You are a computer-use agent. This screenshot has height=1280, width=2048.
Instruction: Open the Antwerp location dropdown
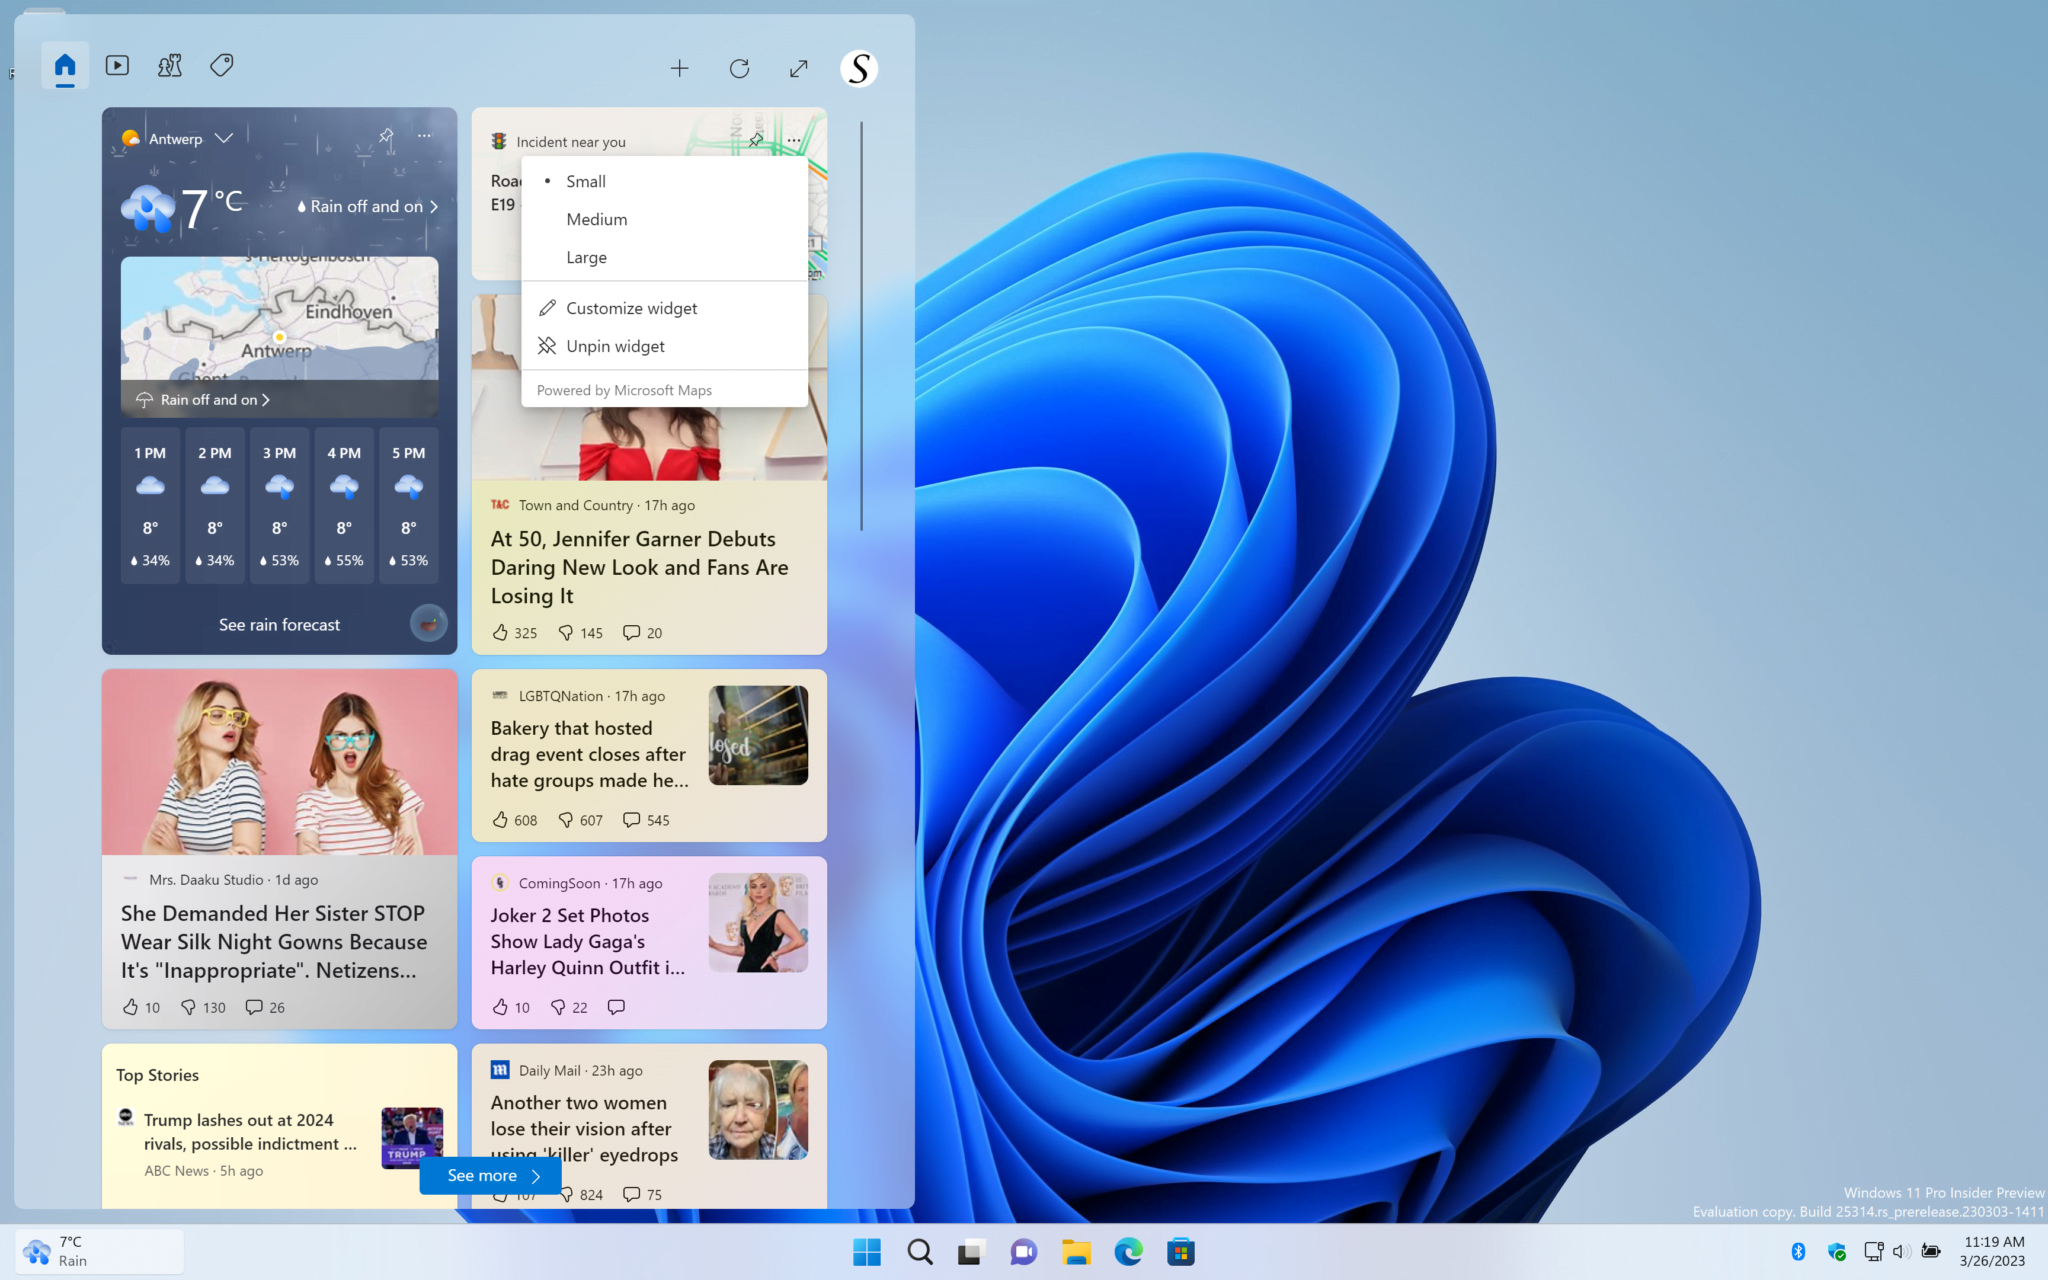pyautogui.click(x=224, y=138)
